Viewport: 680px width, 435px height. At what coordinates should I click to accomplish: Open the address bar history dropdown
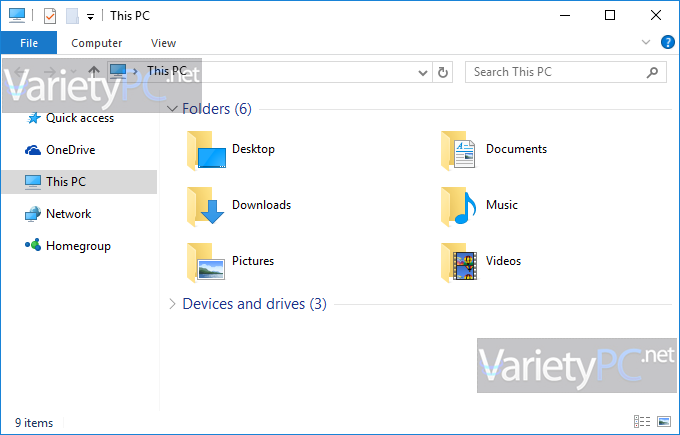[423, 72]
